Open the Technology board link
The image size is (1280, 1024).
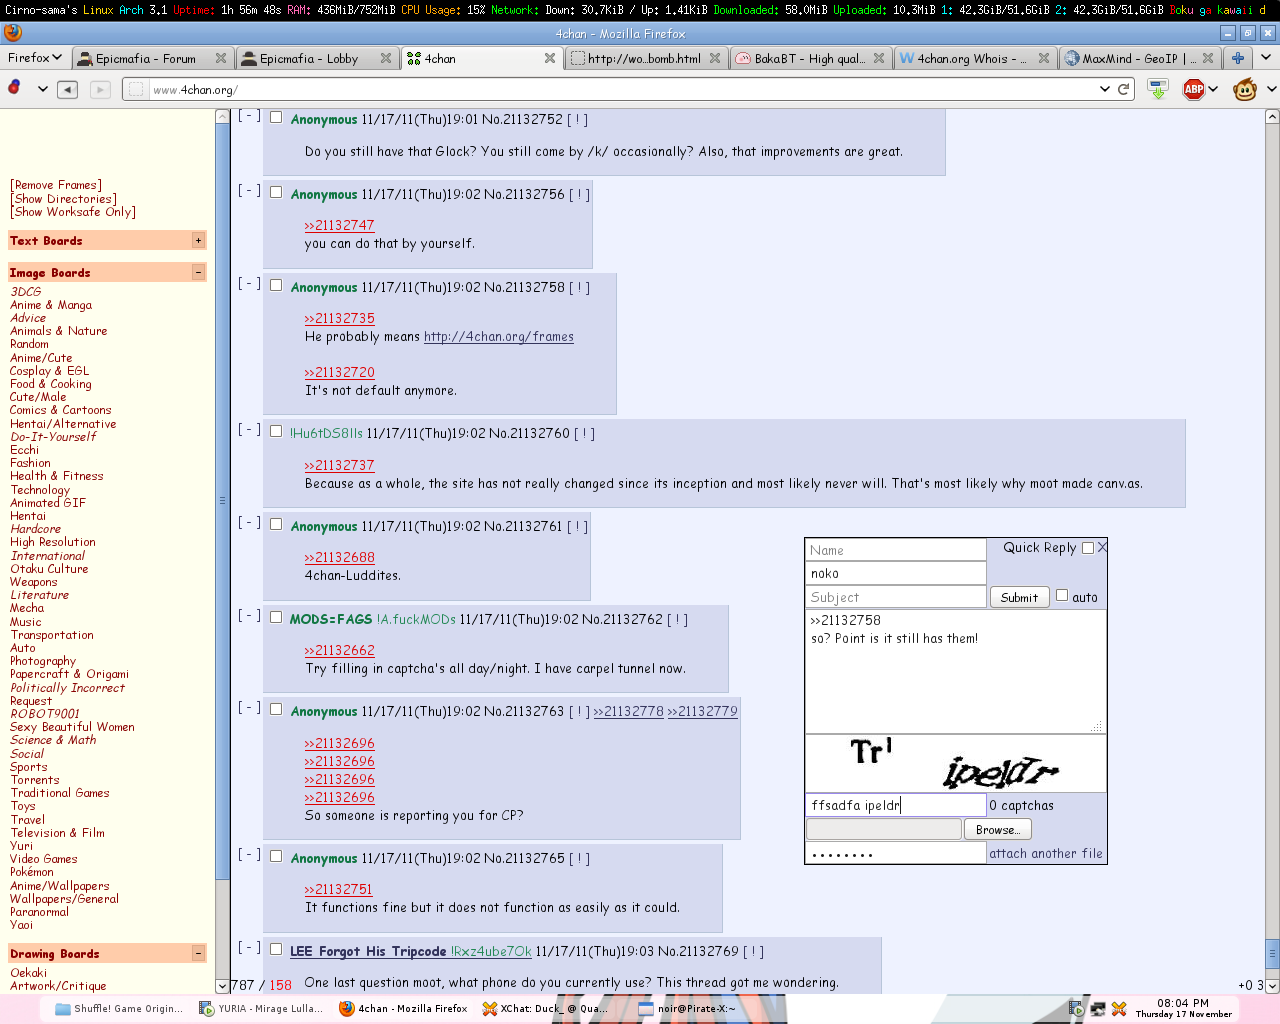[x=40, y=490]
